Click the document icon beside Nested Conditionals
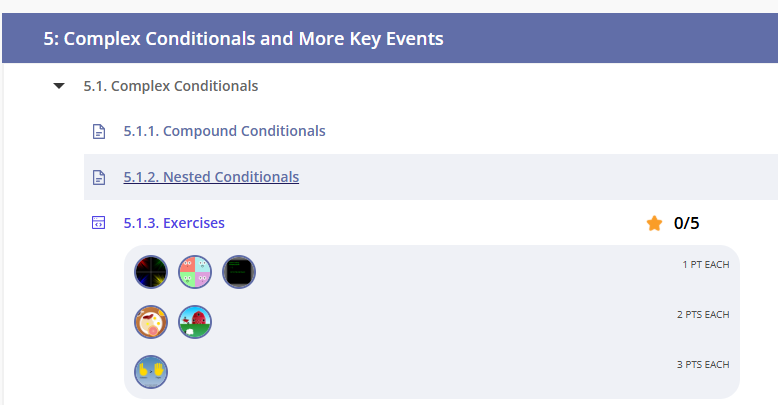 (98, 177)
